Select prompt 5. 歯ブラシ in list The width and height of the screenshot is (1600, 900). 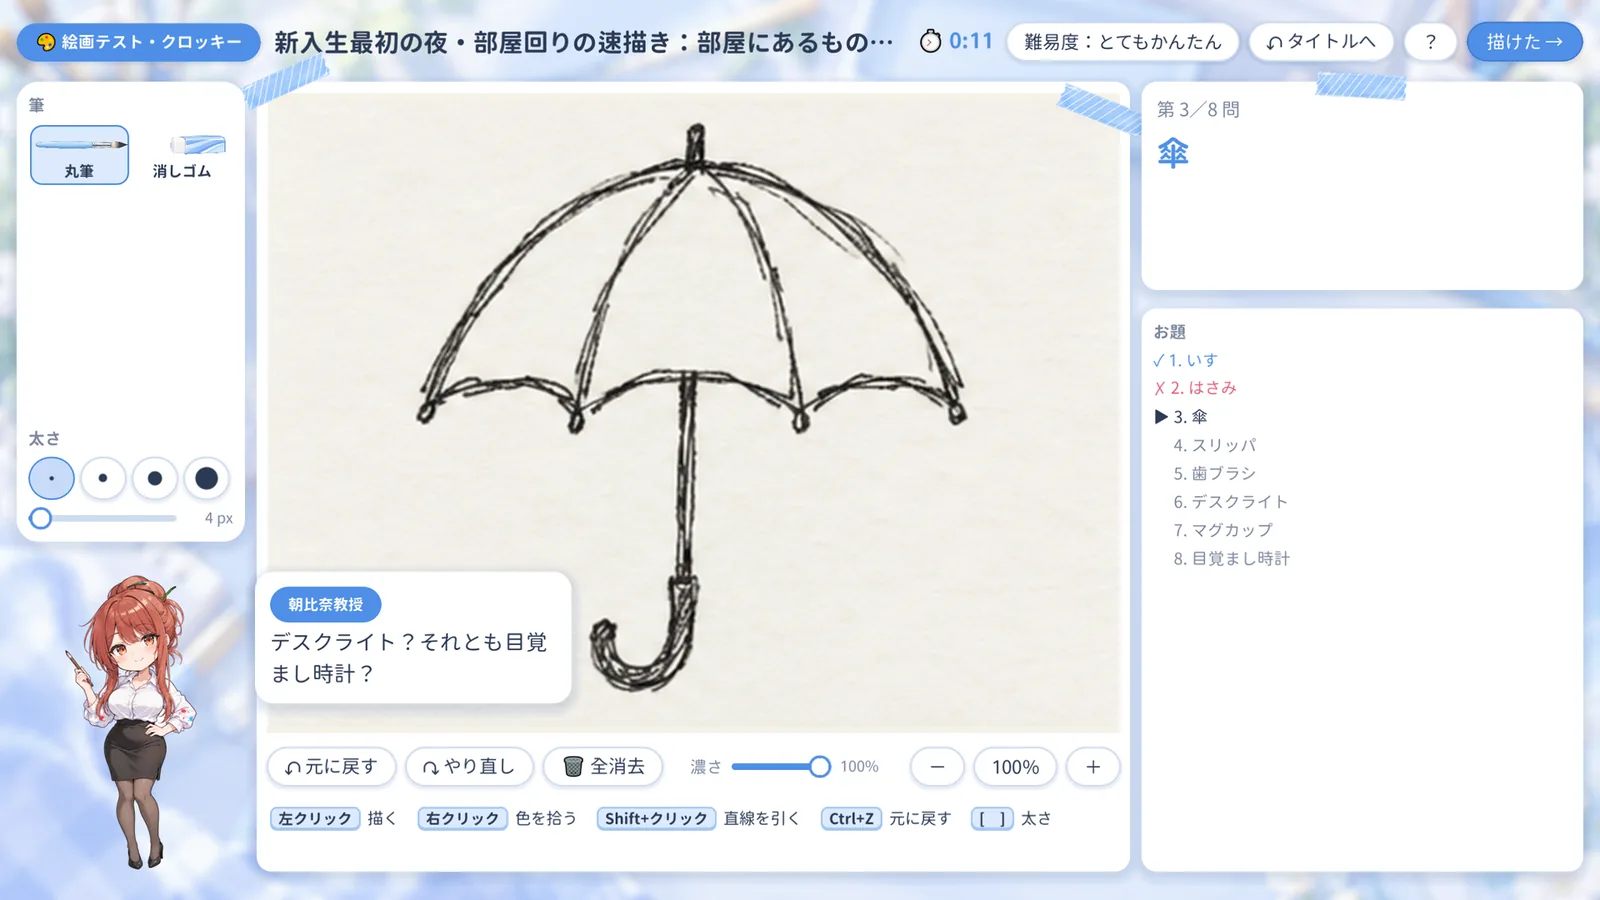pos(1214,473)
